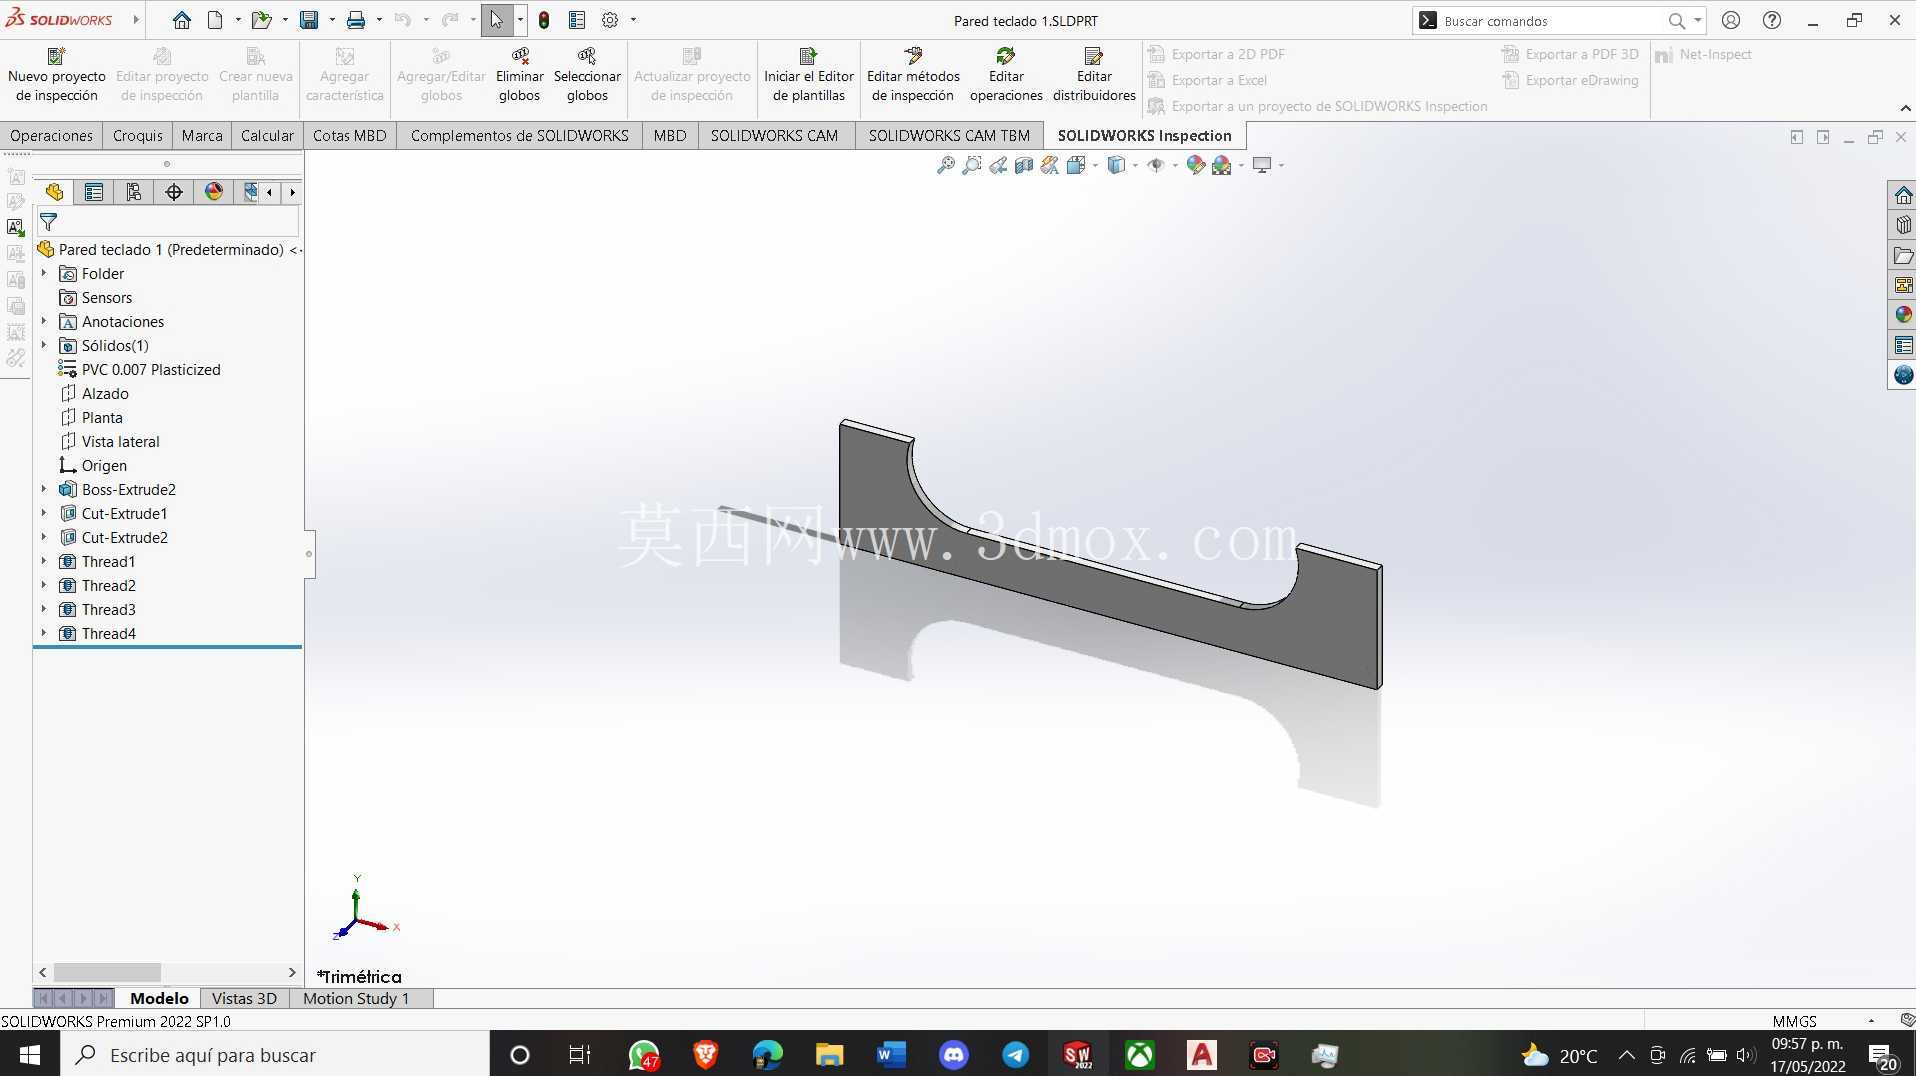Viewport: 1916px width, 1076px height.
Task: Open the unit system MMGS selector
Action: tap(1795, 1021)
